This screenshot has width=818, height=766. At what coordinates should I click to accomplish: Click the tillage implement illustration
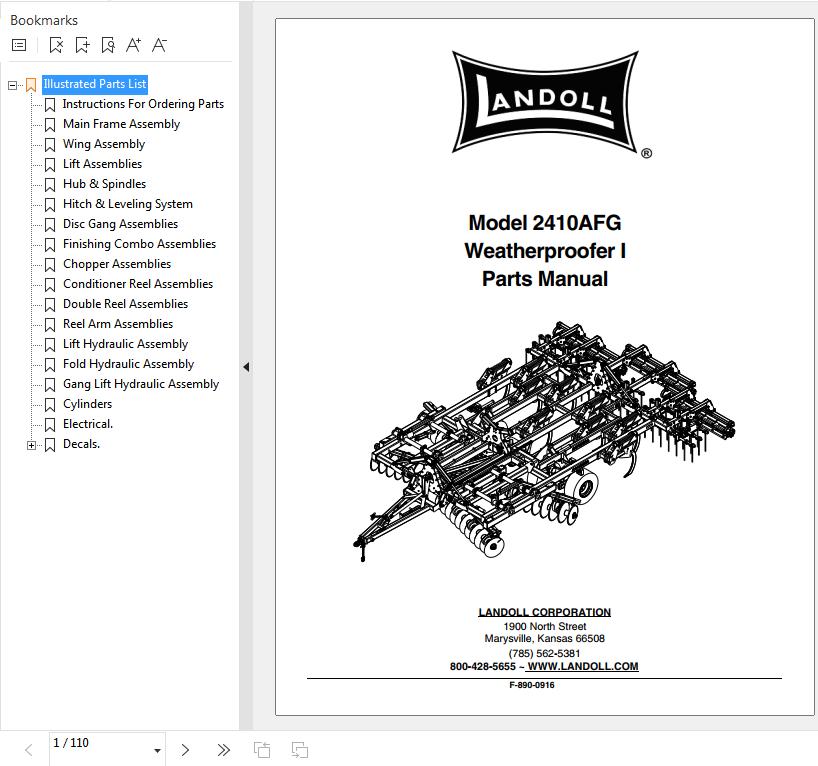[x=544, y=441]
